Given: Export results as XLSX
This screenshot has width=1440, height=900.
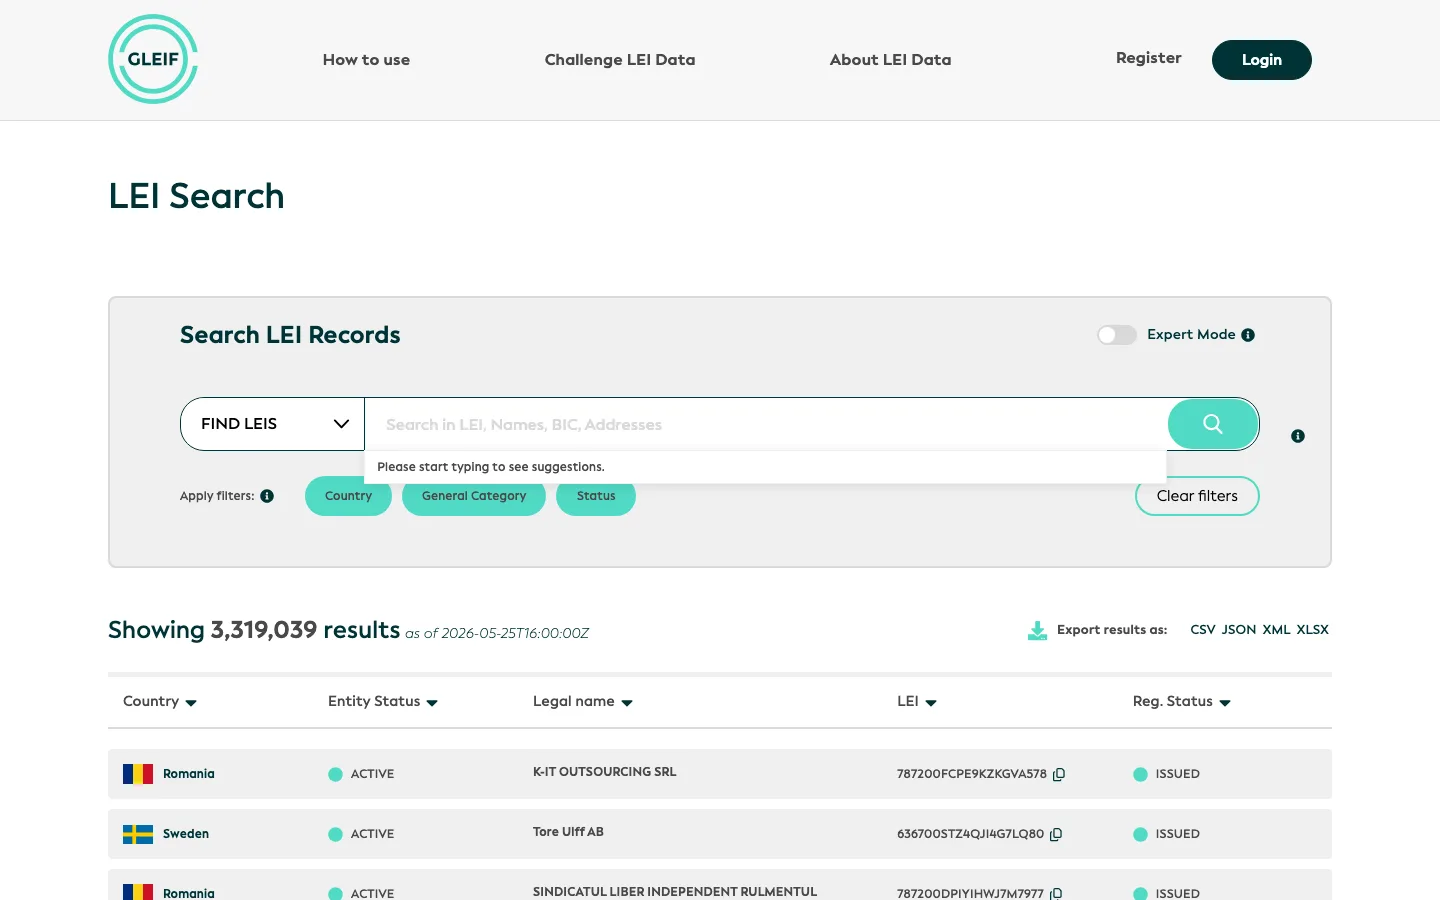Looking at the screenshot, I should click(x=1313, y=630).
